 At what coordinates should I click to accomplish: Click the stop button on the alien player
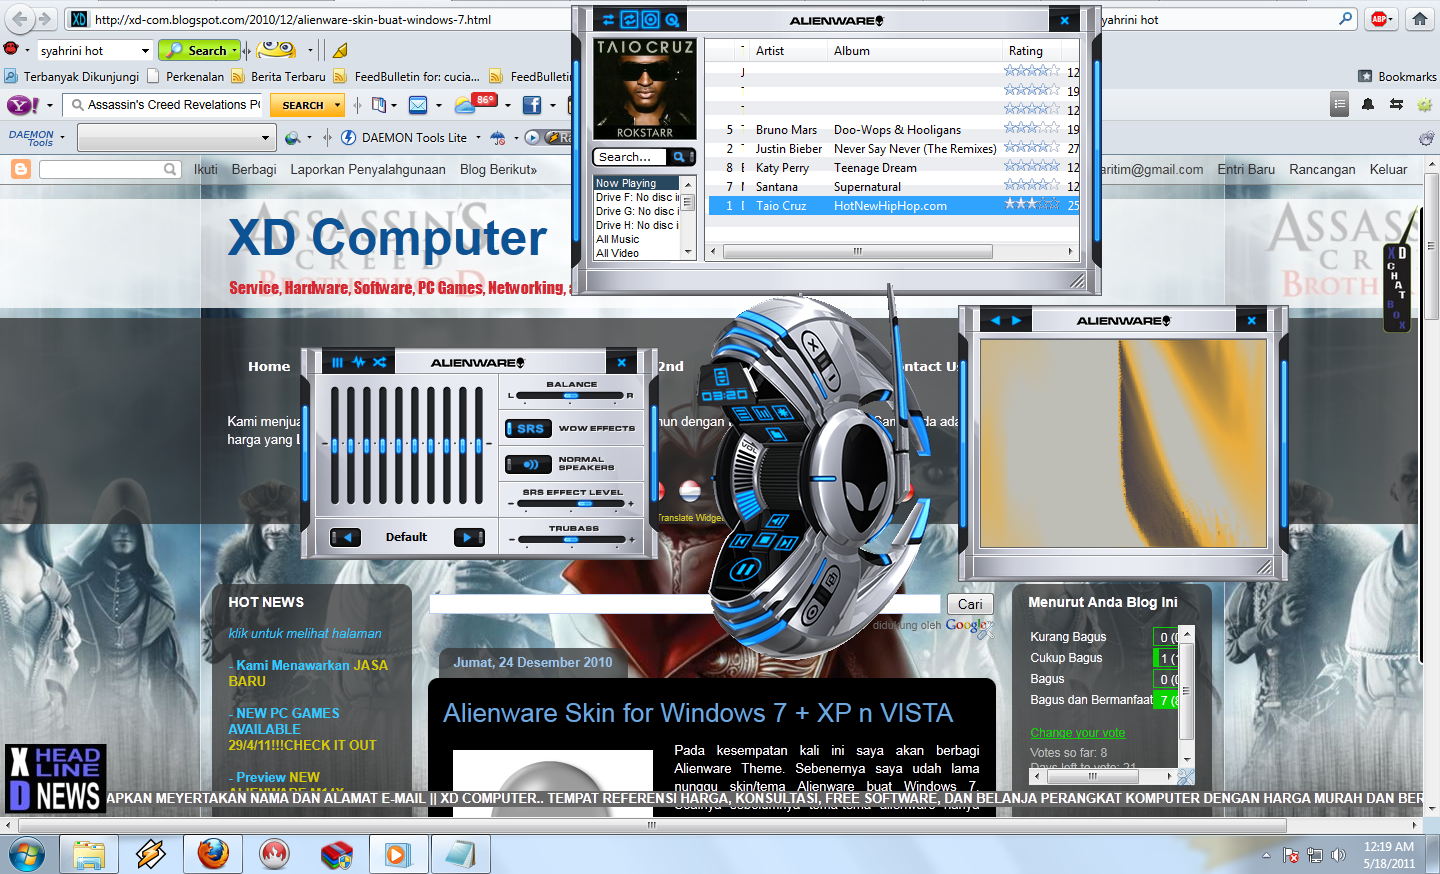point(765,540)
